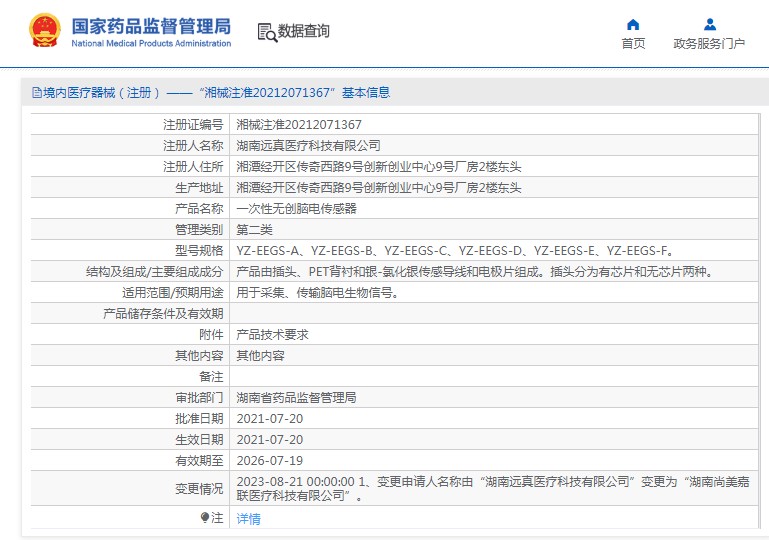Select product name 一次性无创脑电传感器
The width and height of the screenshot is (769, 540).
click(297, 209)
